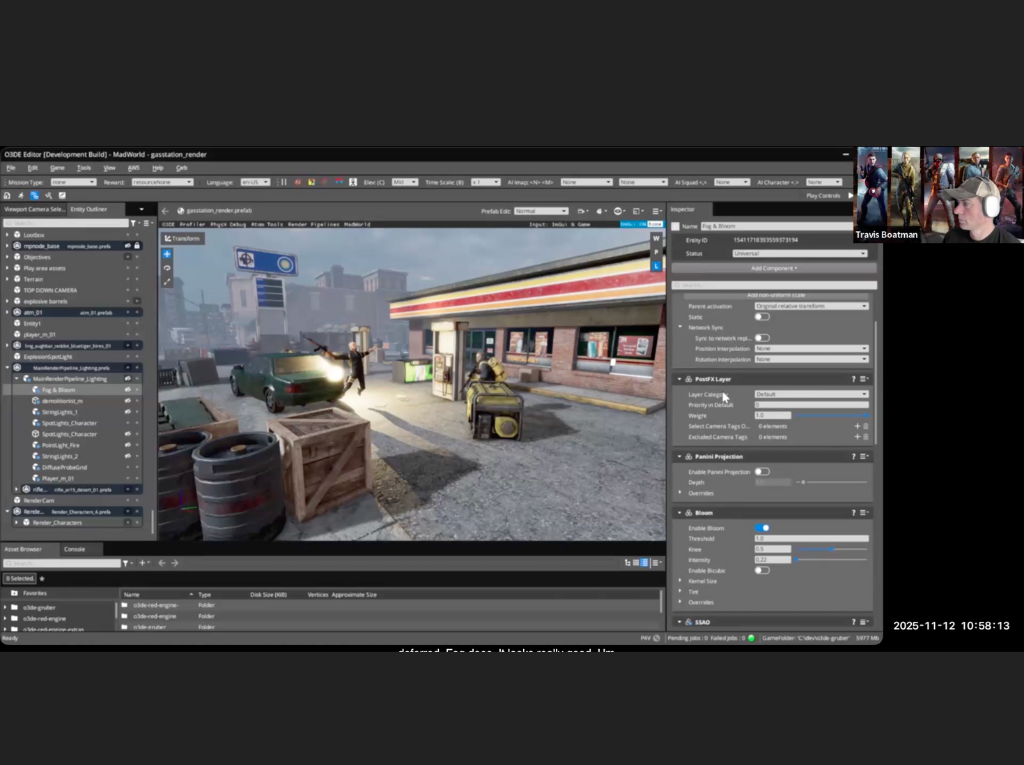This screenshot has height=765, width=1024.
Task: Click the Entity Outliner filter funnel icon
Action: tap(134, 223)
